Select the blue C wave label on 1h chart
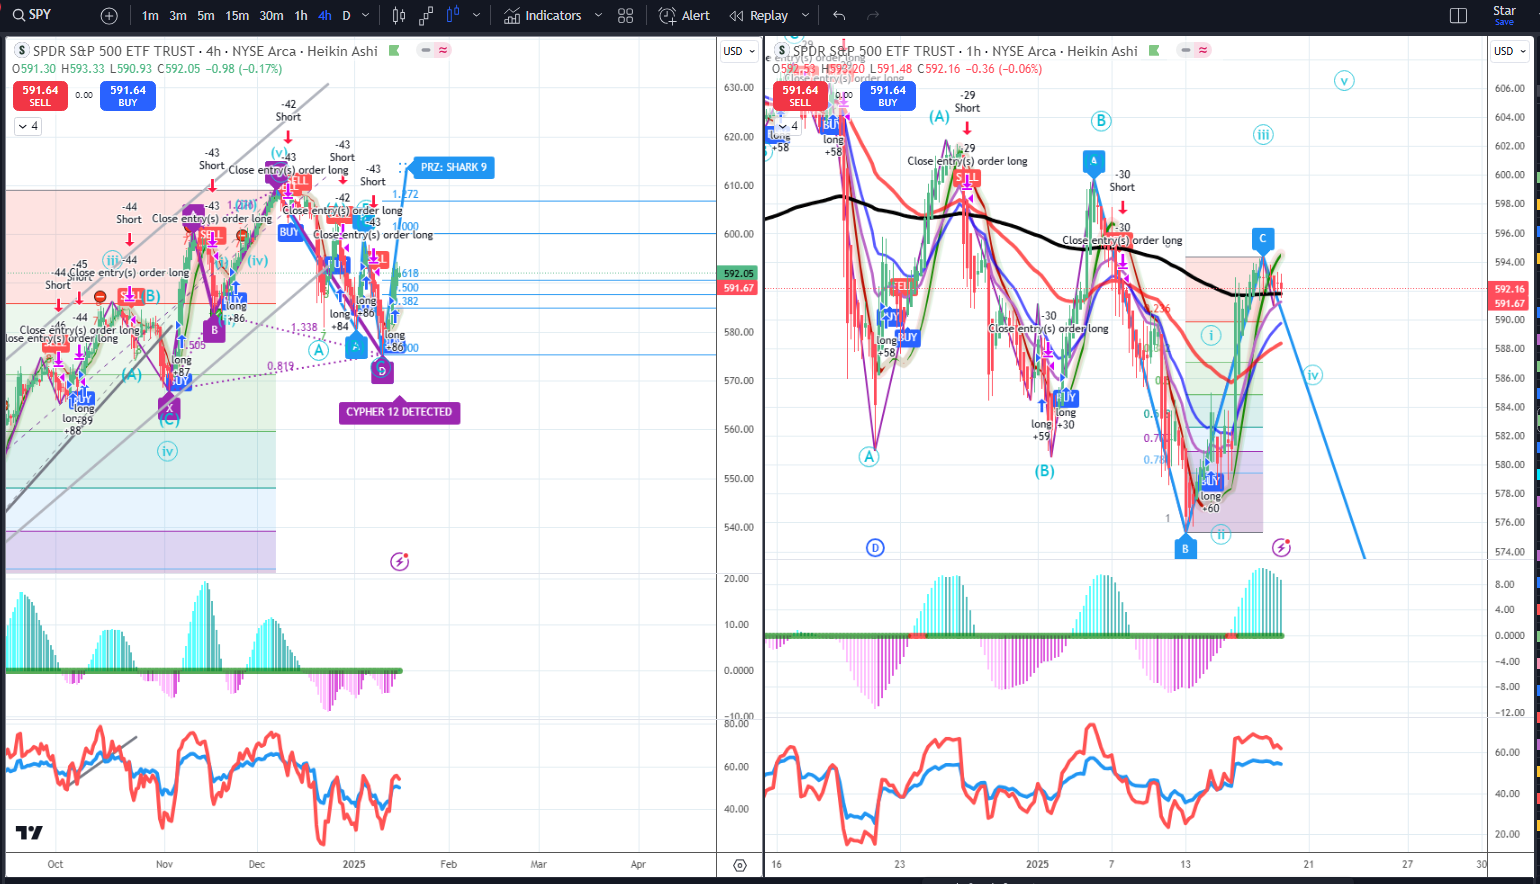1540x884 pixels. pos(1262,239)
